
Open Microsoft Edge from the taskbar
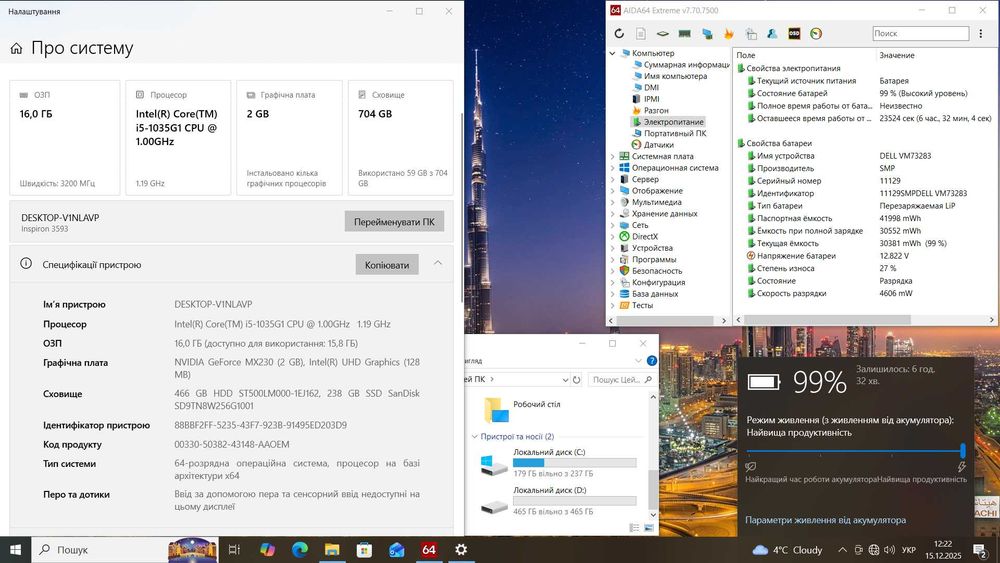300,550
